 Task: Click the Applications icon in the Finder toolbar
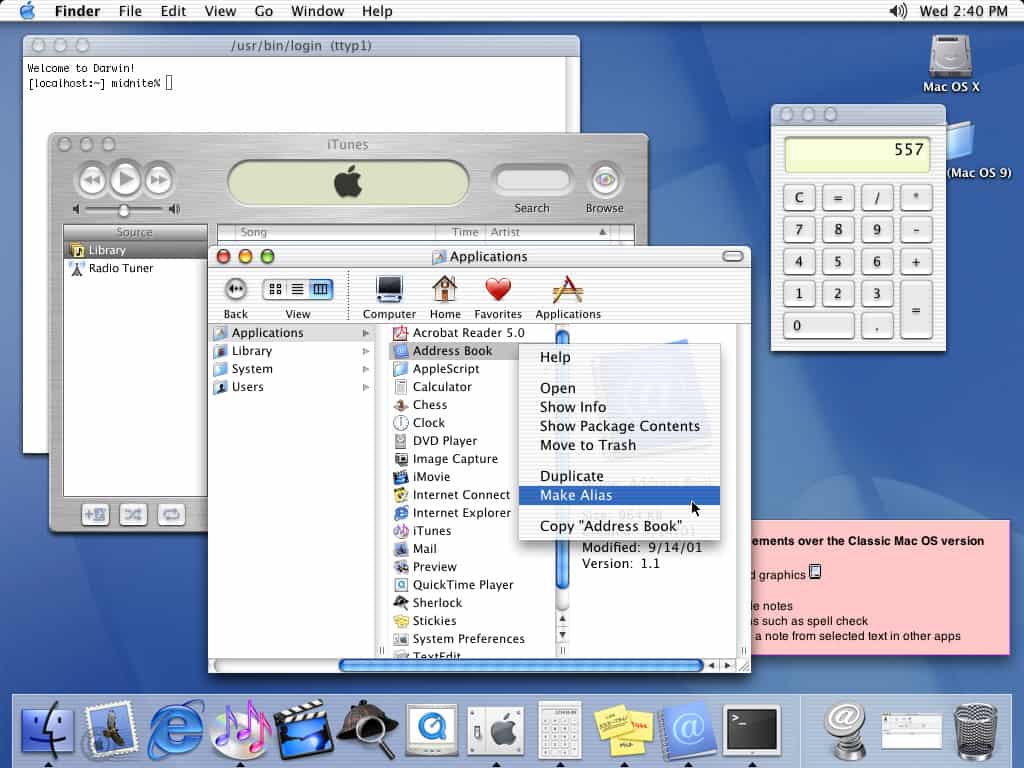click(x=568, y=290)
